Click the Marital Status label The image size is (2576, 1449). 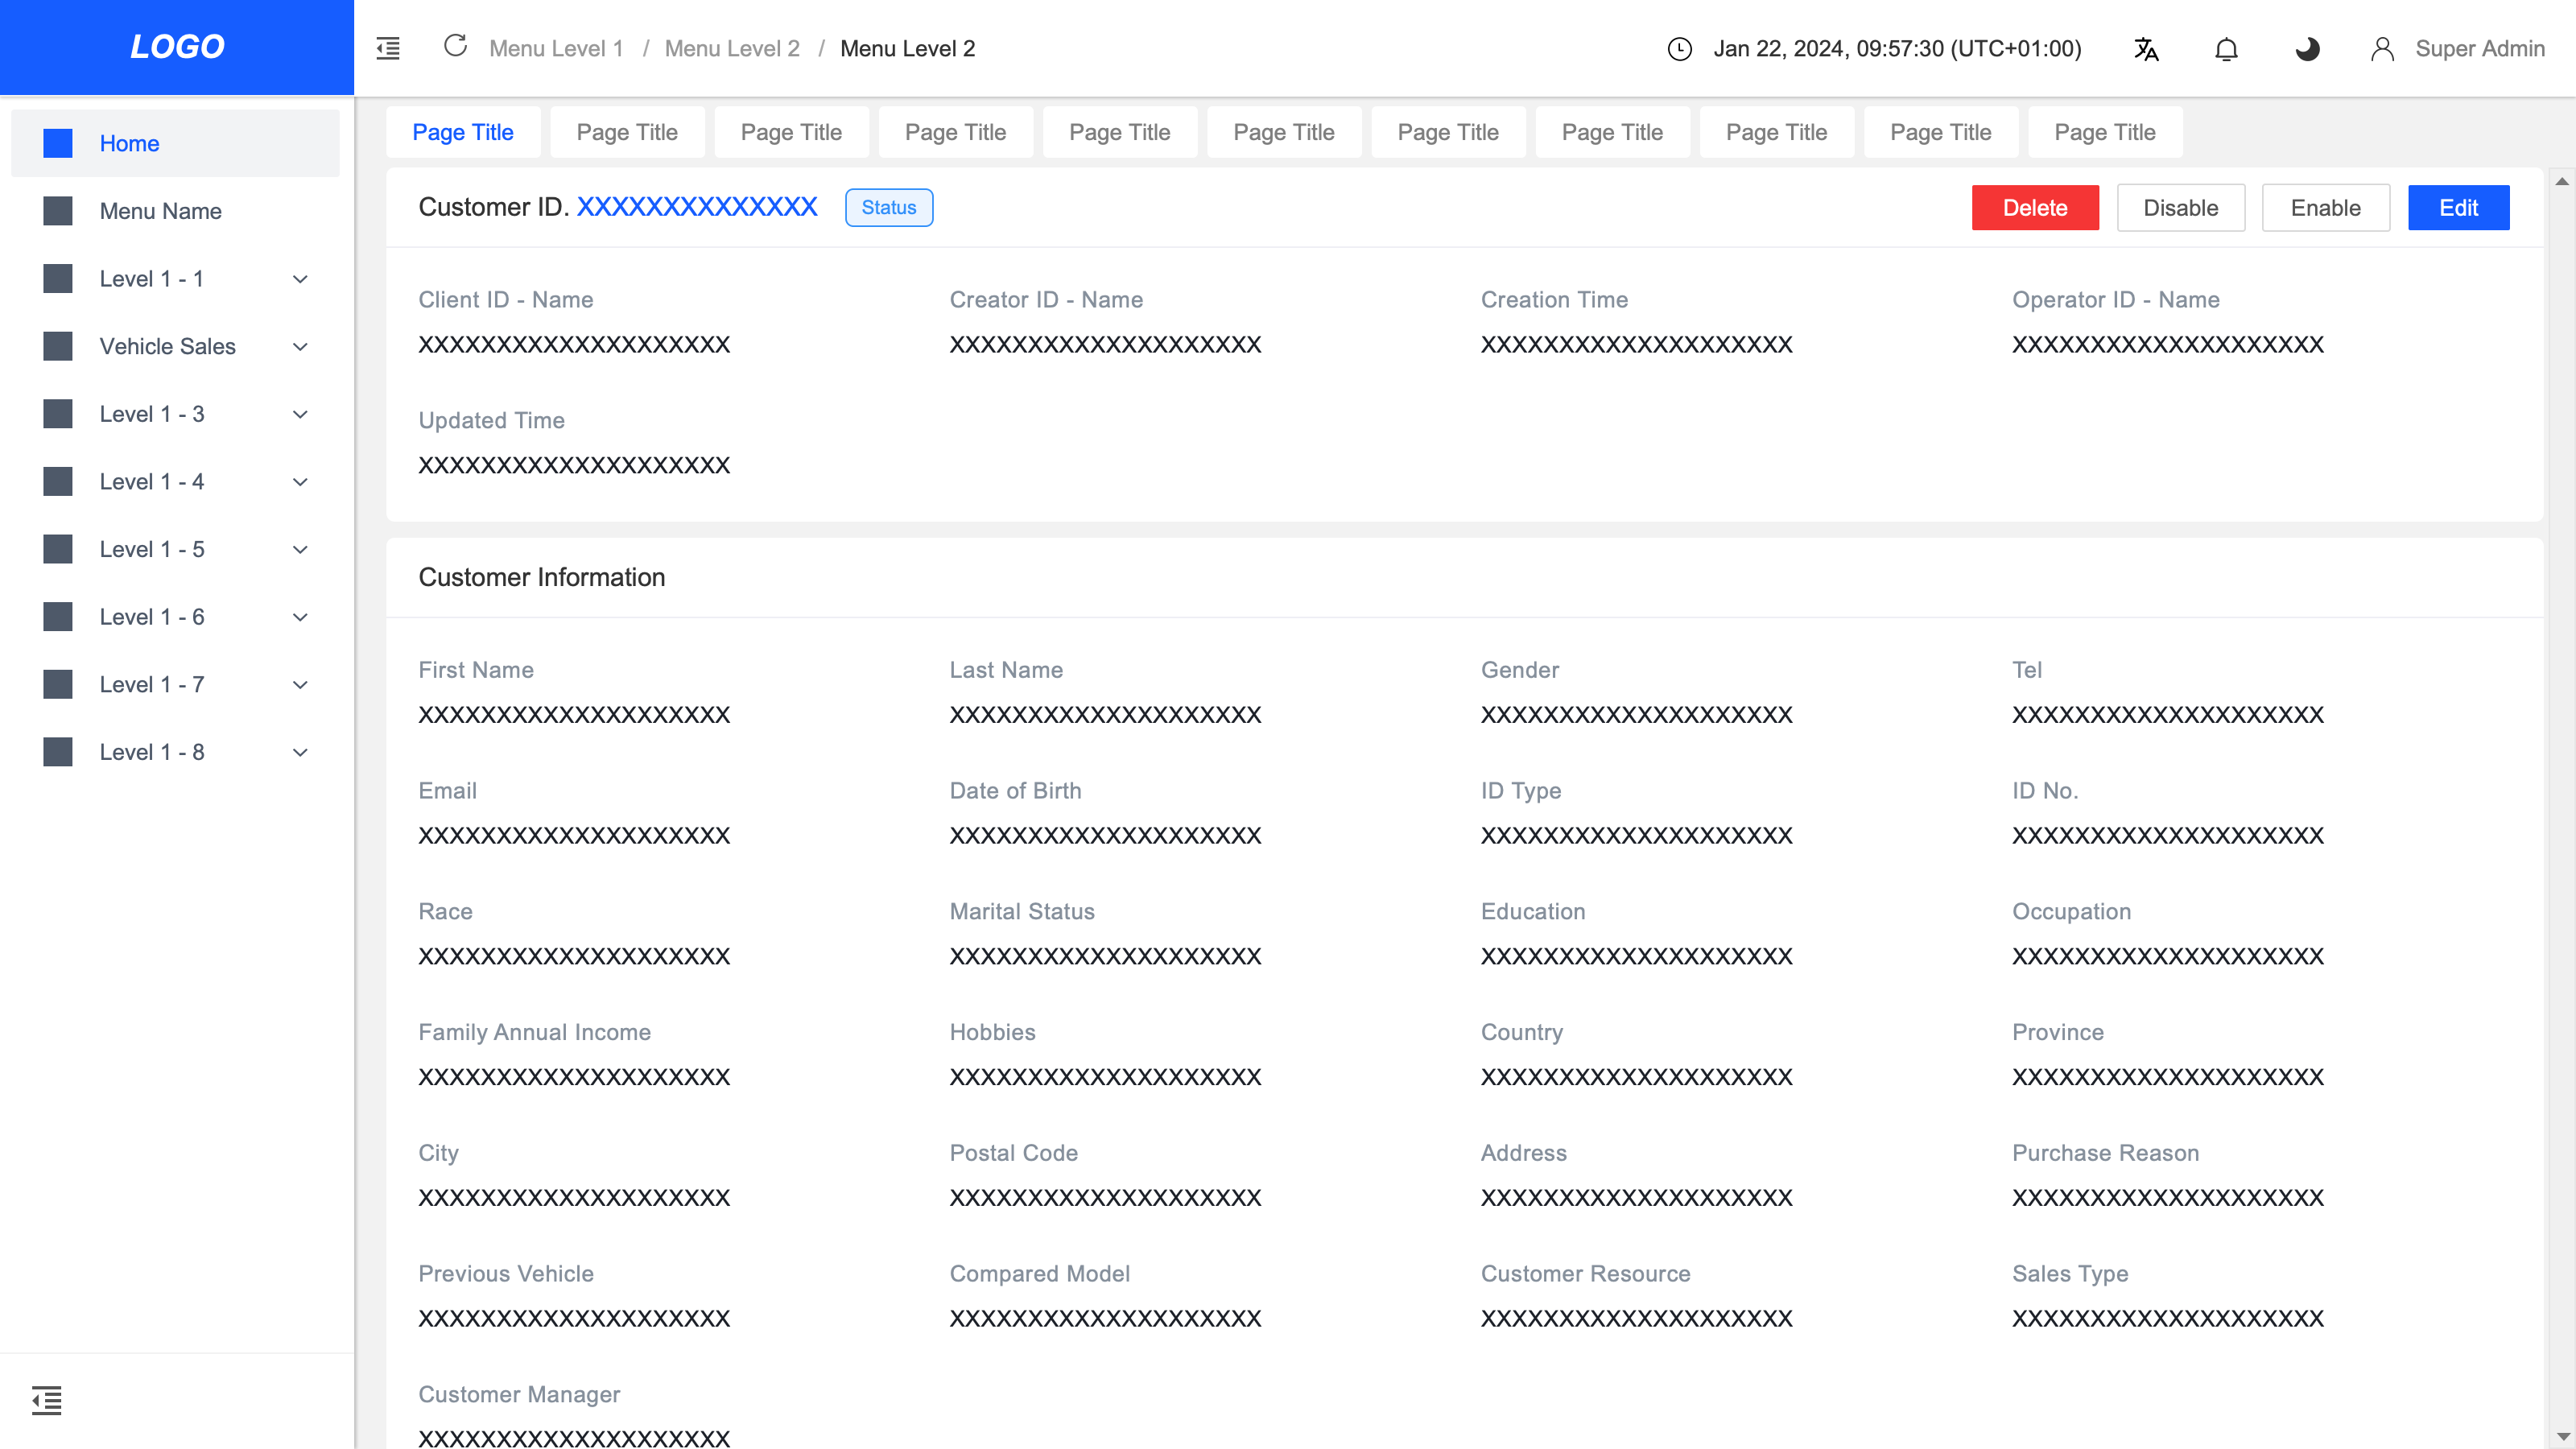[1022, 911]
